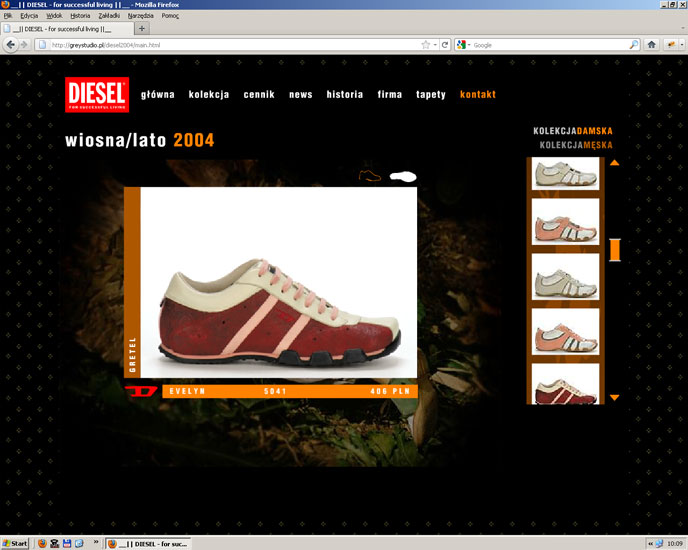
Task: Select the red shoe thumbnail at bottom
Action: click(565, 384)
